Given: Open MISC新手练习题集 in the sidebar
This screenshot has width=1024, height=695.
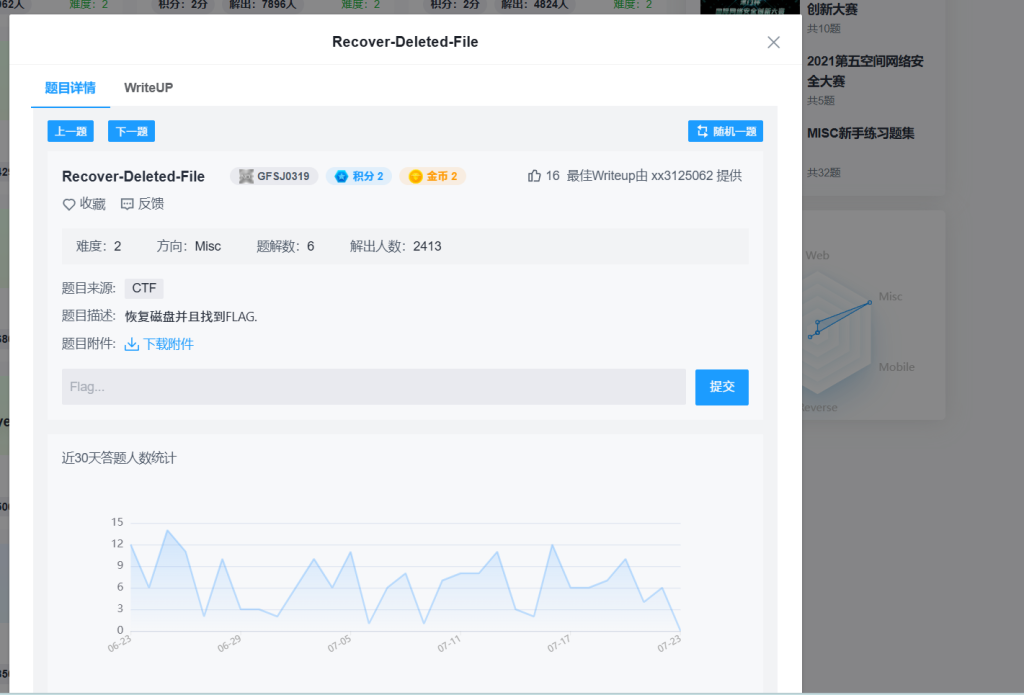Looking at the screenshot, I should [860, 133].
